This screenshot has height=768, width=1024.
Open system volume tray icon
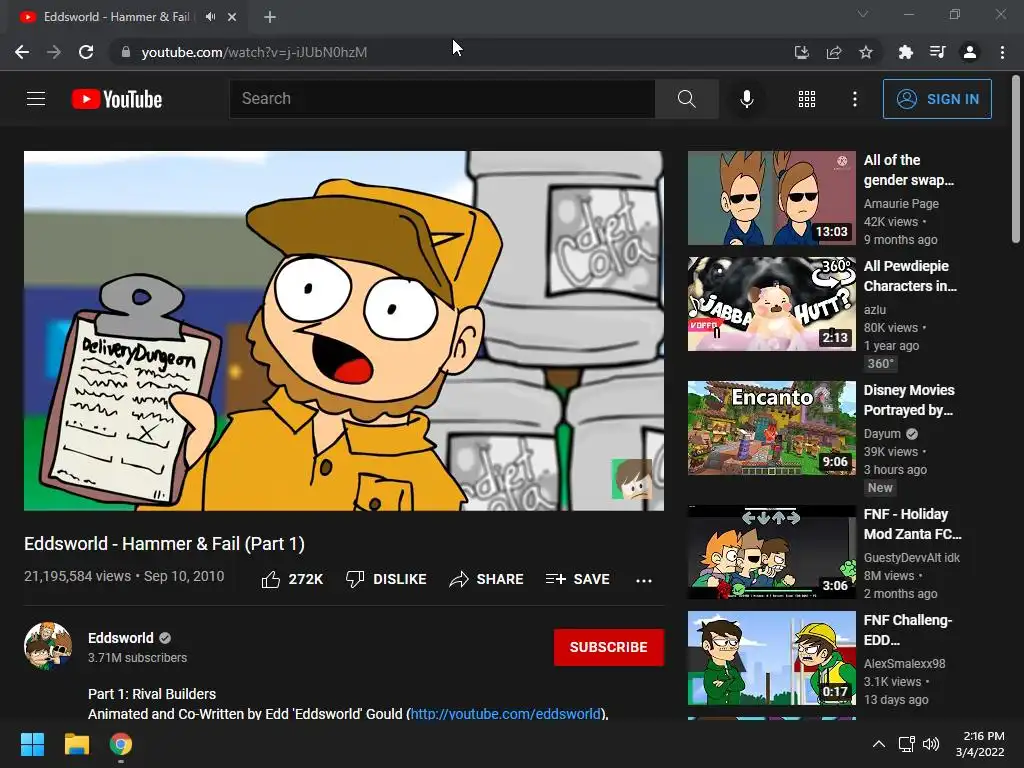pos(931,744)
